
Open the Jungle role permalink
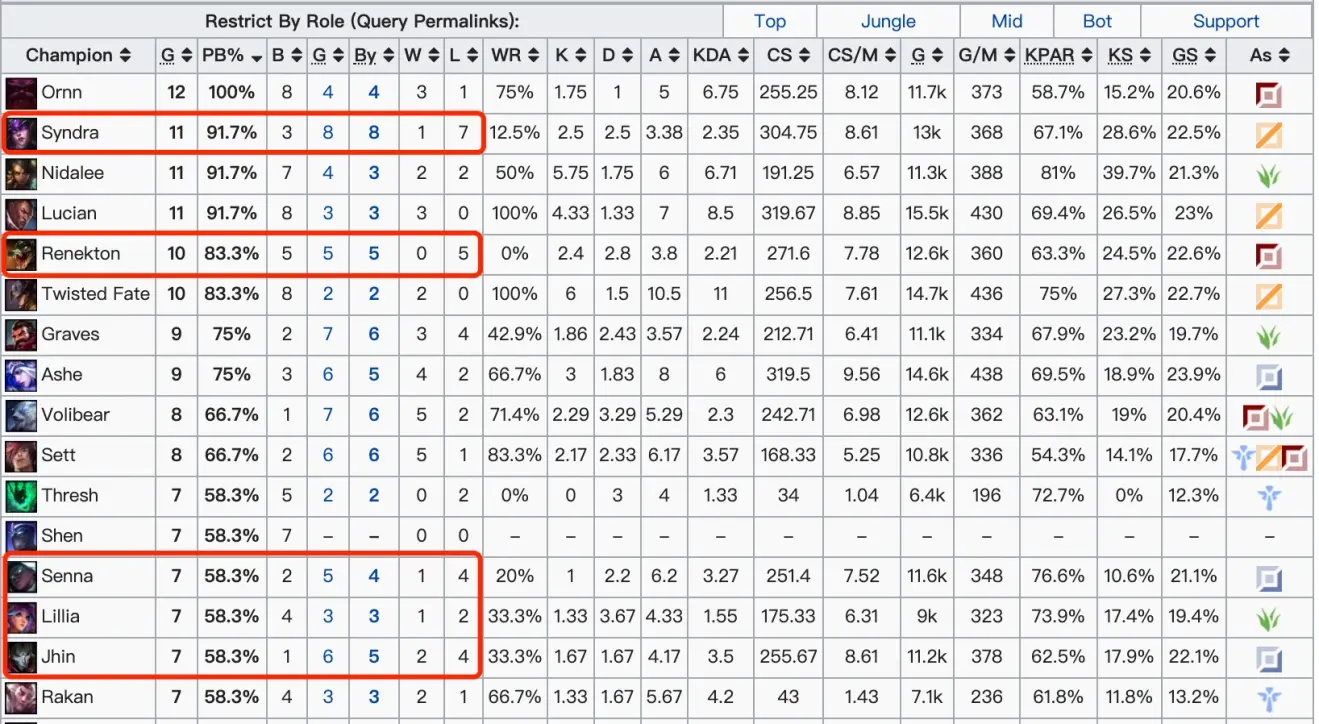[888, 21]
